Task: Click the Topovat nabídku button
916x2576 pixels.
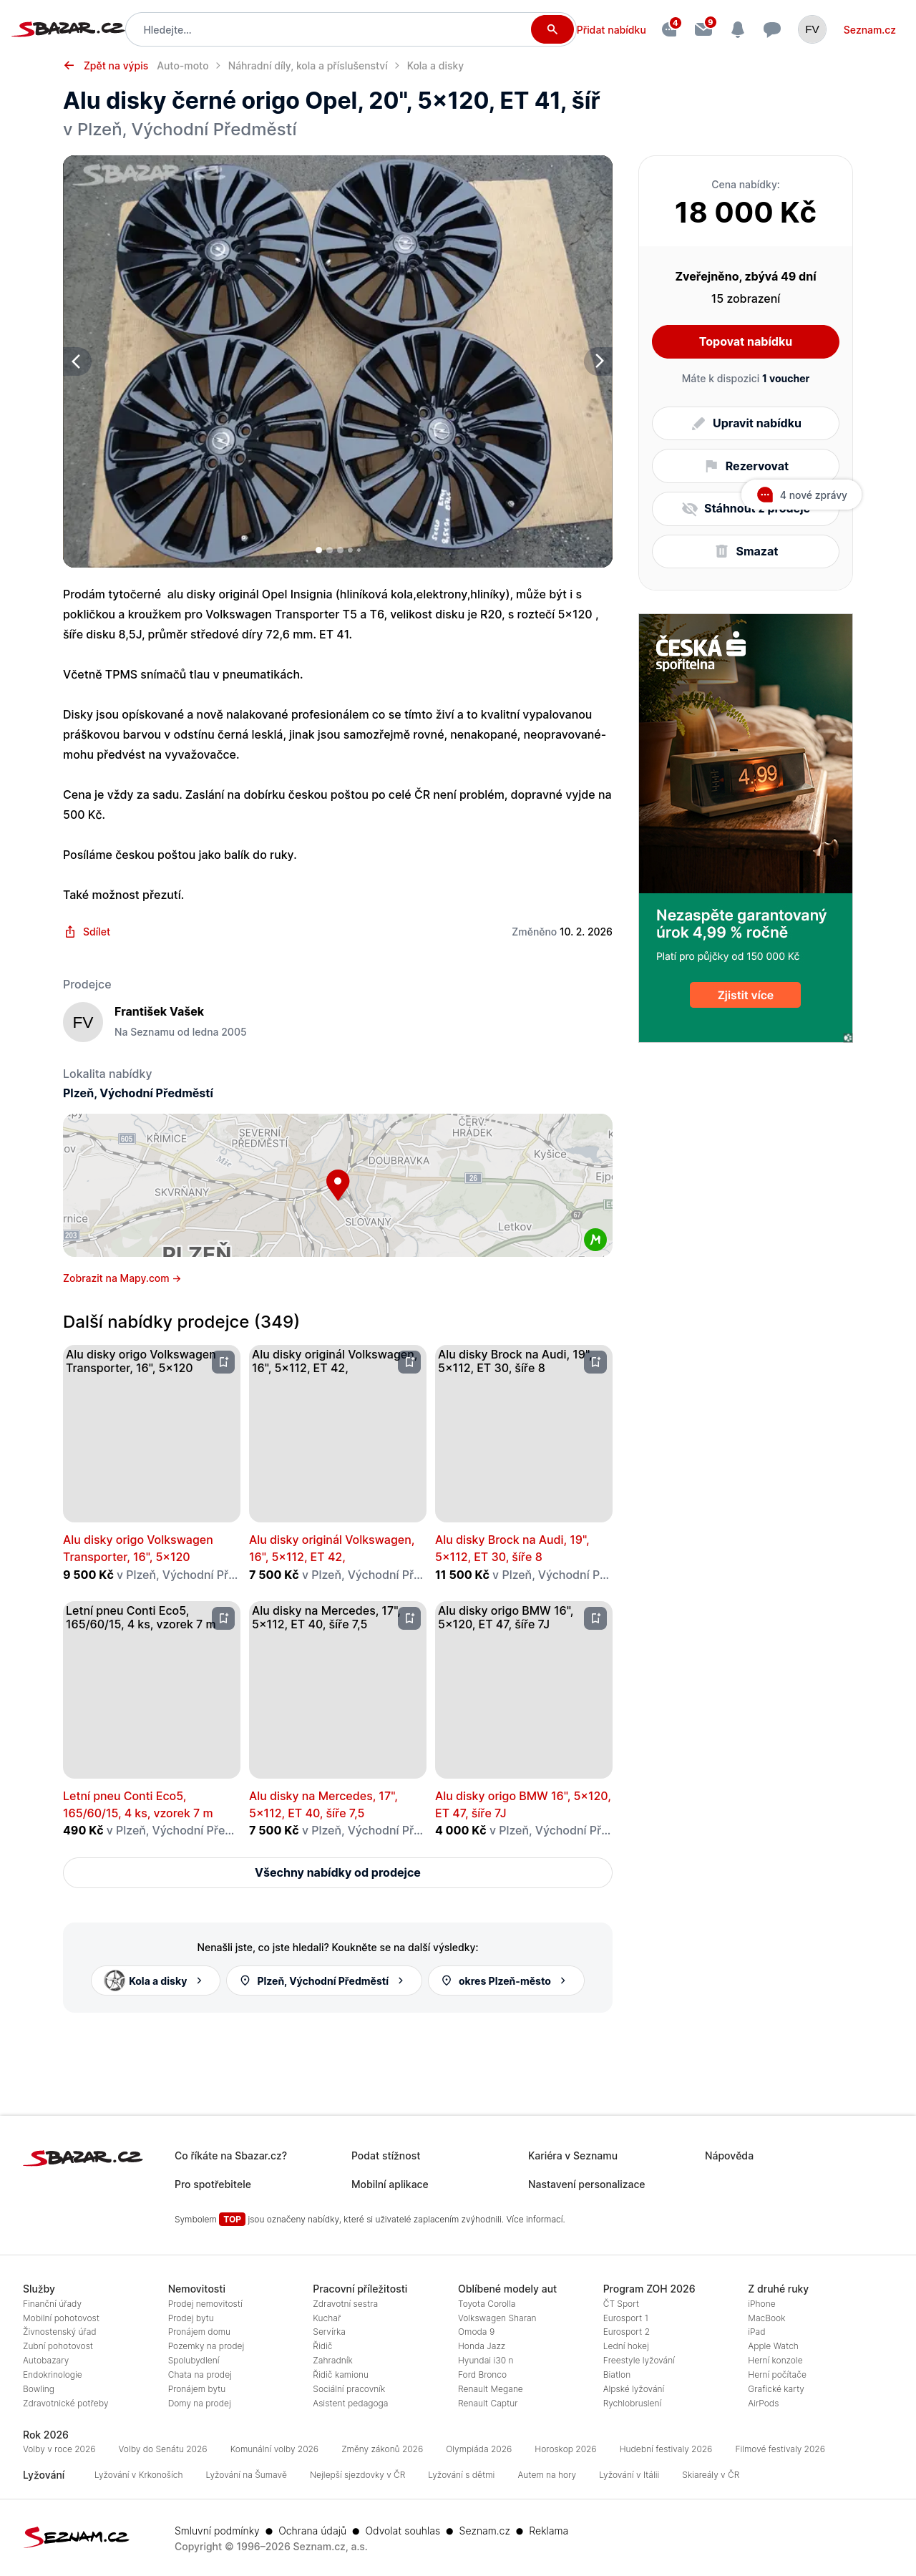Action: (745, 342)
